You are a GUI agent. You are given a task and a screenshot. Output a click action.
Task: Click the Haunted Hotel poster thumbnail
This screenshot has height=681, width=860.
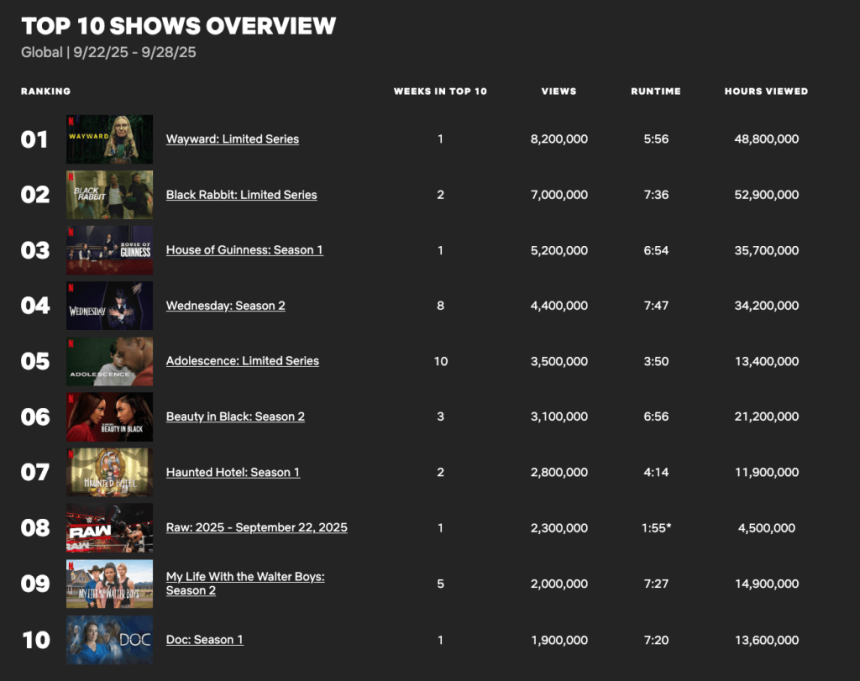click(109, 472)
